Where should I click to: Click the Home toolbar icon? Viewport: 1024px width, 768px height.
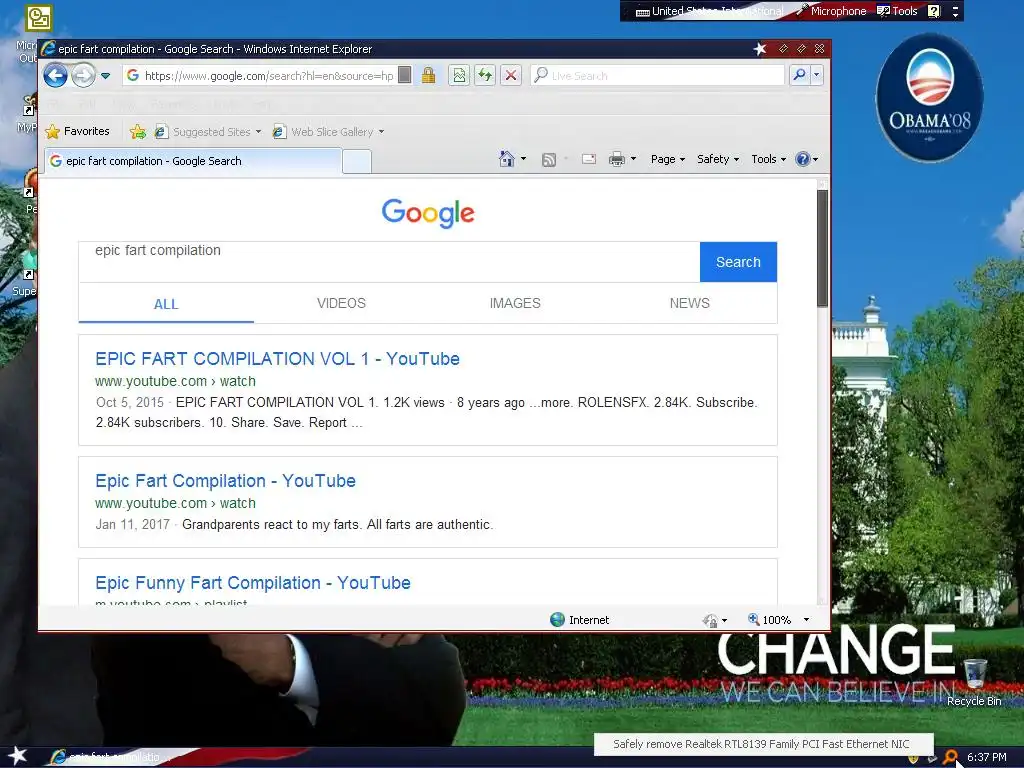click(507, 159)
